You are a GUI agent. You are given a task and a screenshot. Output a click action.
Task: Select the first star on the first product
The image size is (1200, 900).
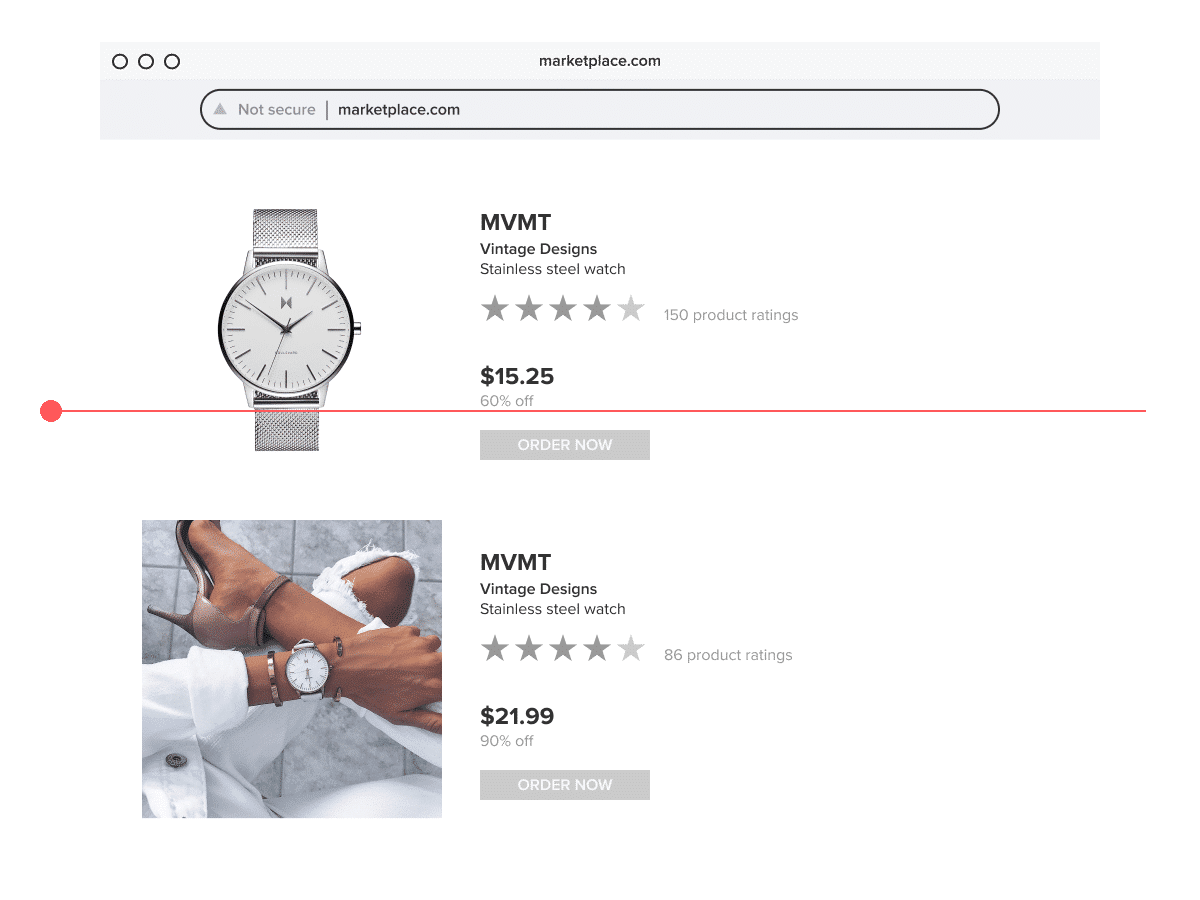[495, 308]
